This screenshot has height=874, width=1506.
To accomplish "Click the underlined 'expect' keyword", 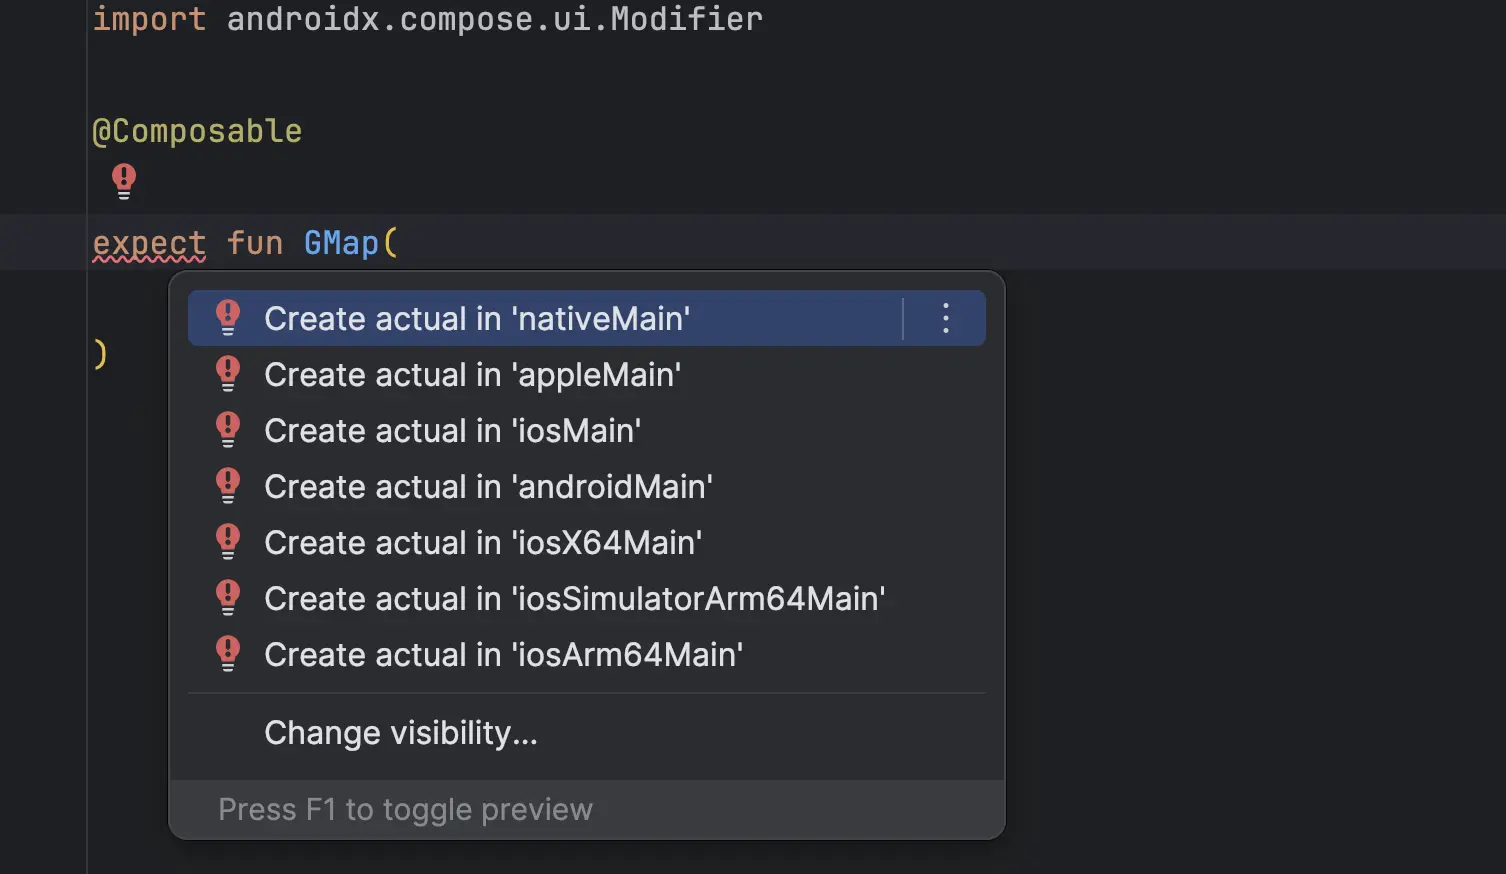I will [x=148, y=242].
